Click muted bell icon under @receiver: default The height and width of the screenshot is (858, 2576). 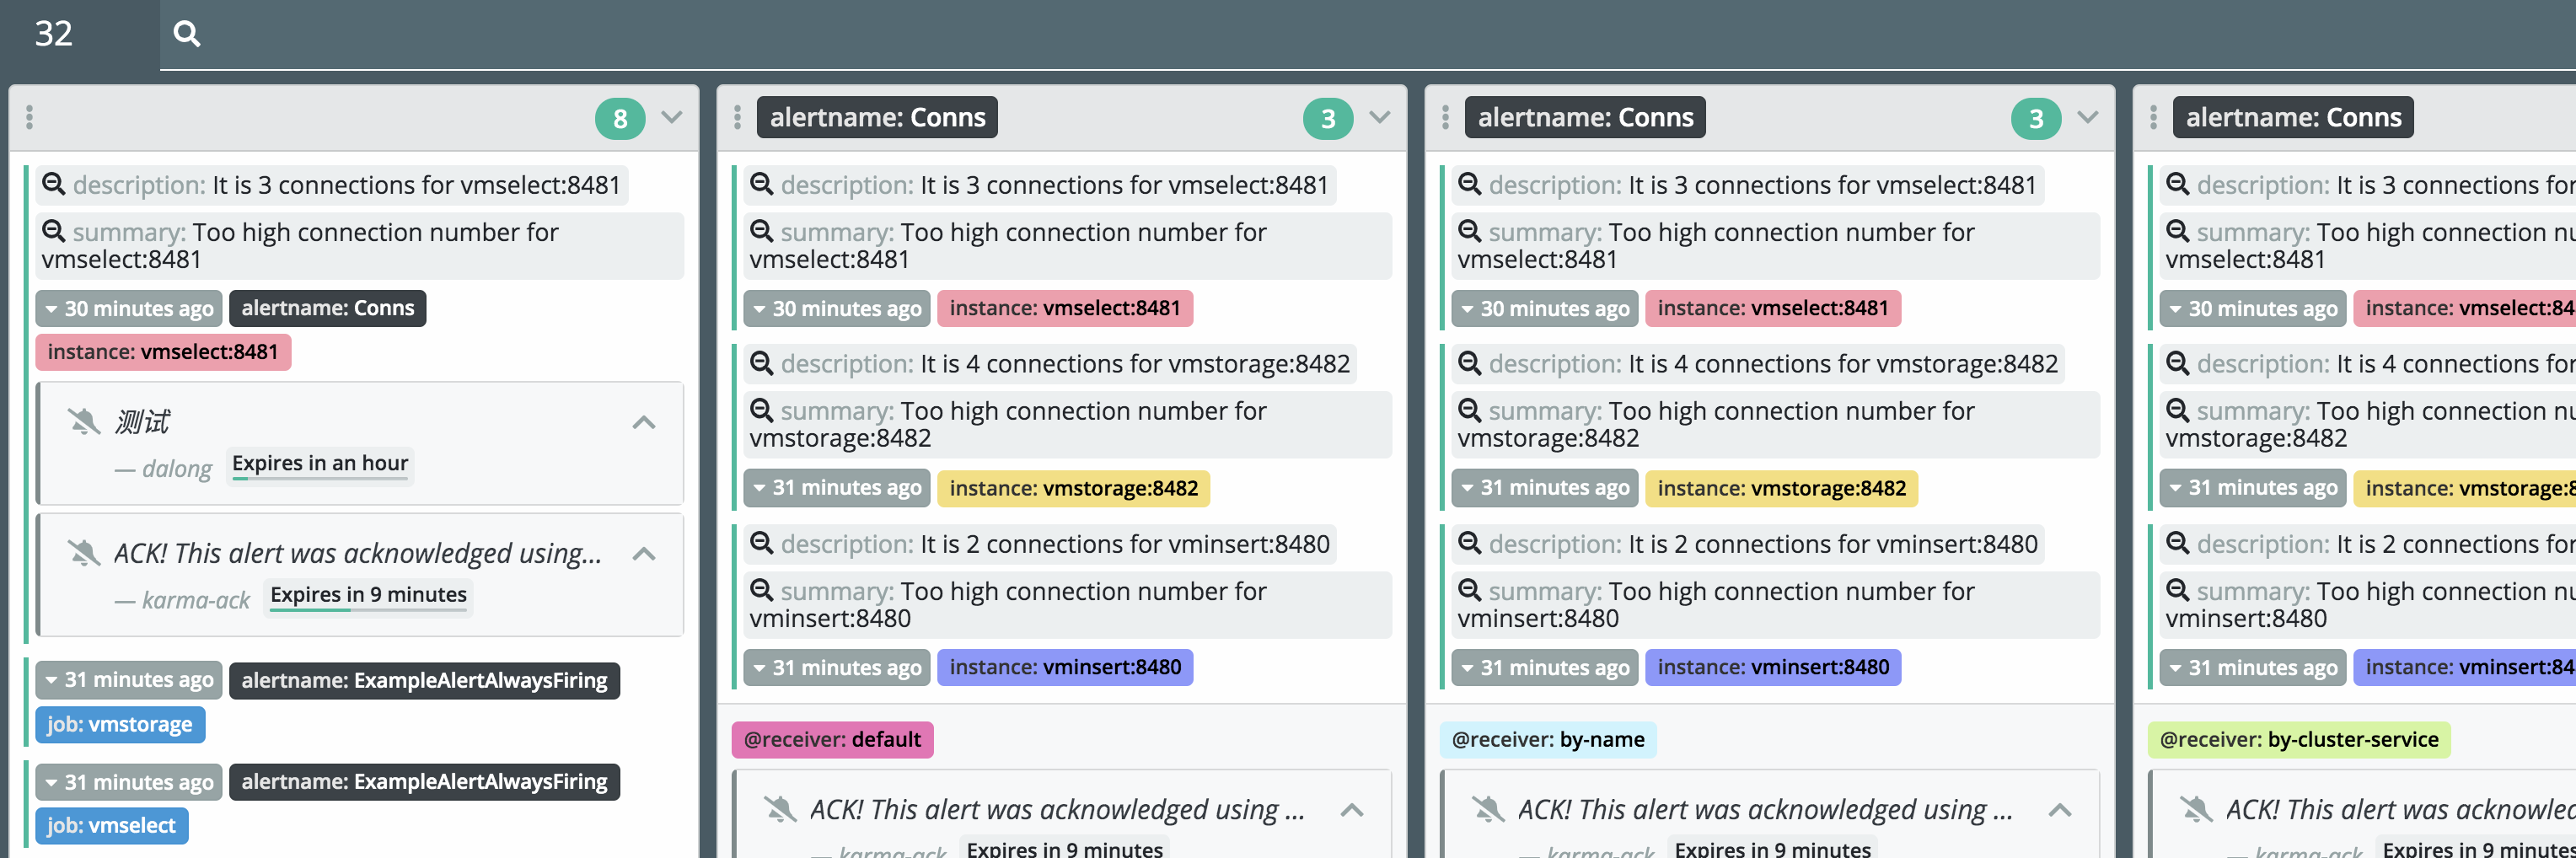pyautogui.click(x=780, y=809)
